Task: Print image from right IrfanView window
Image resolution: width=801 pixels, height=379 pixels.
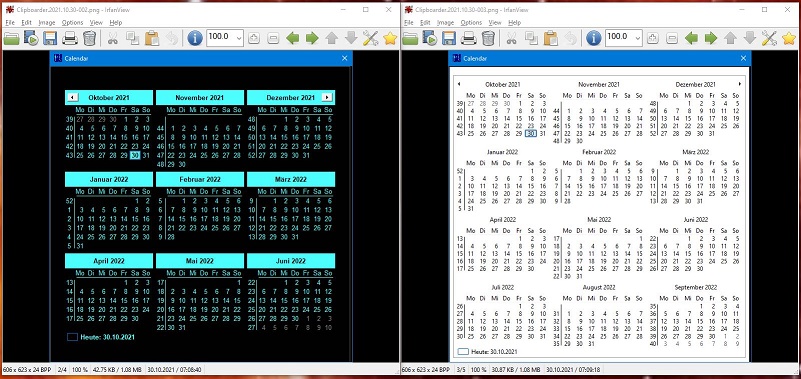Action: [468, 38]
